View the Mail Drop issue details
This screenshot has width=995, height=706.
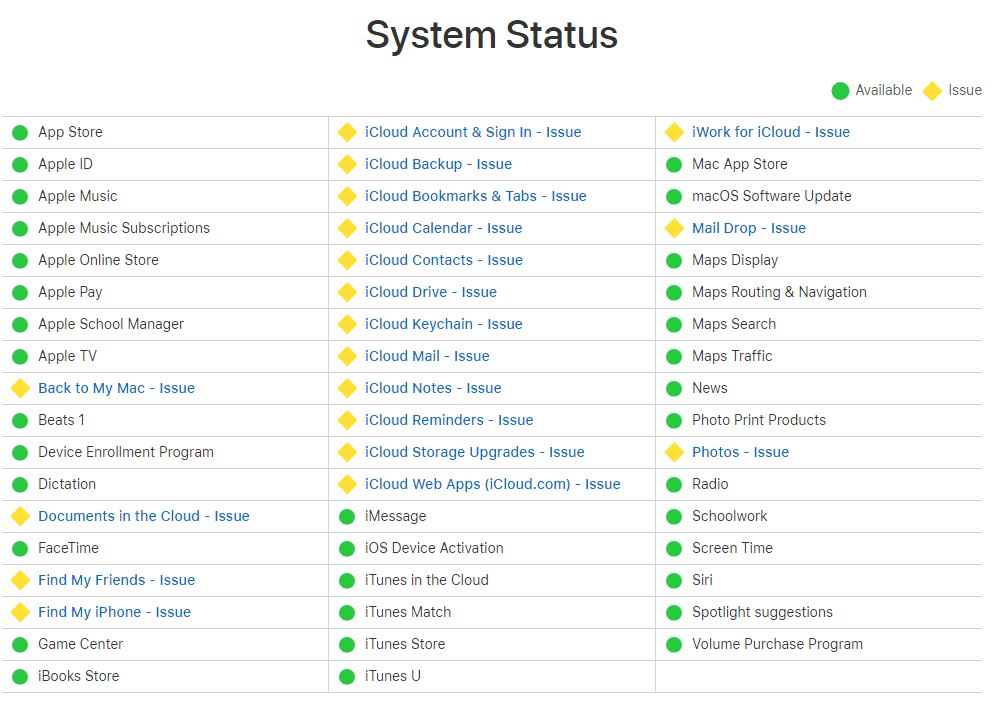[749, 228]
